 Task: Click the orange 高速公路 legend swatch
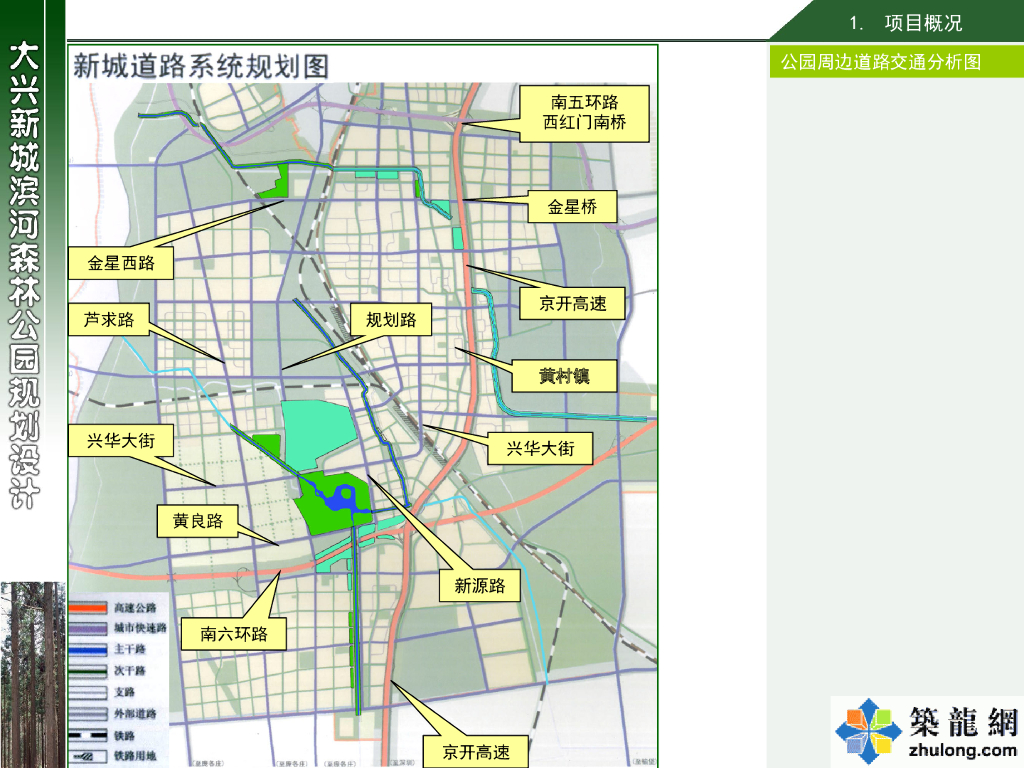pyautogui.click(x=88, y=608)
